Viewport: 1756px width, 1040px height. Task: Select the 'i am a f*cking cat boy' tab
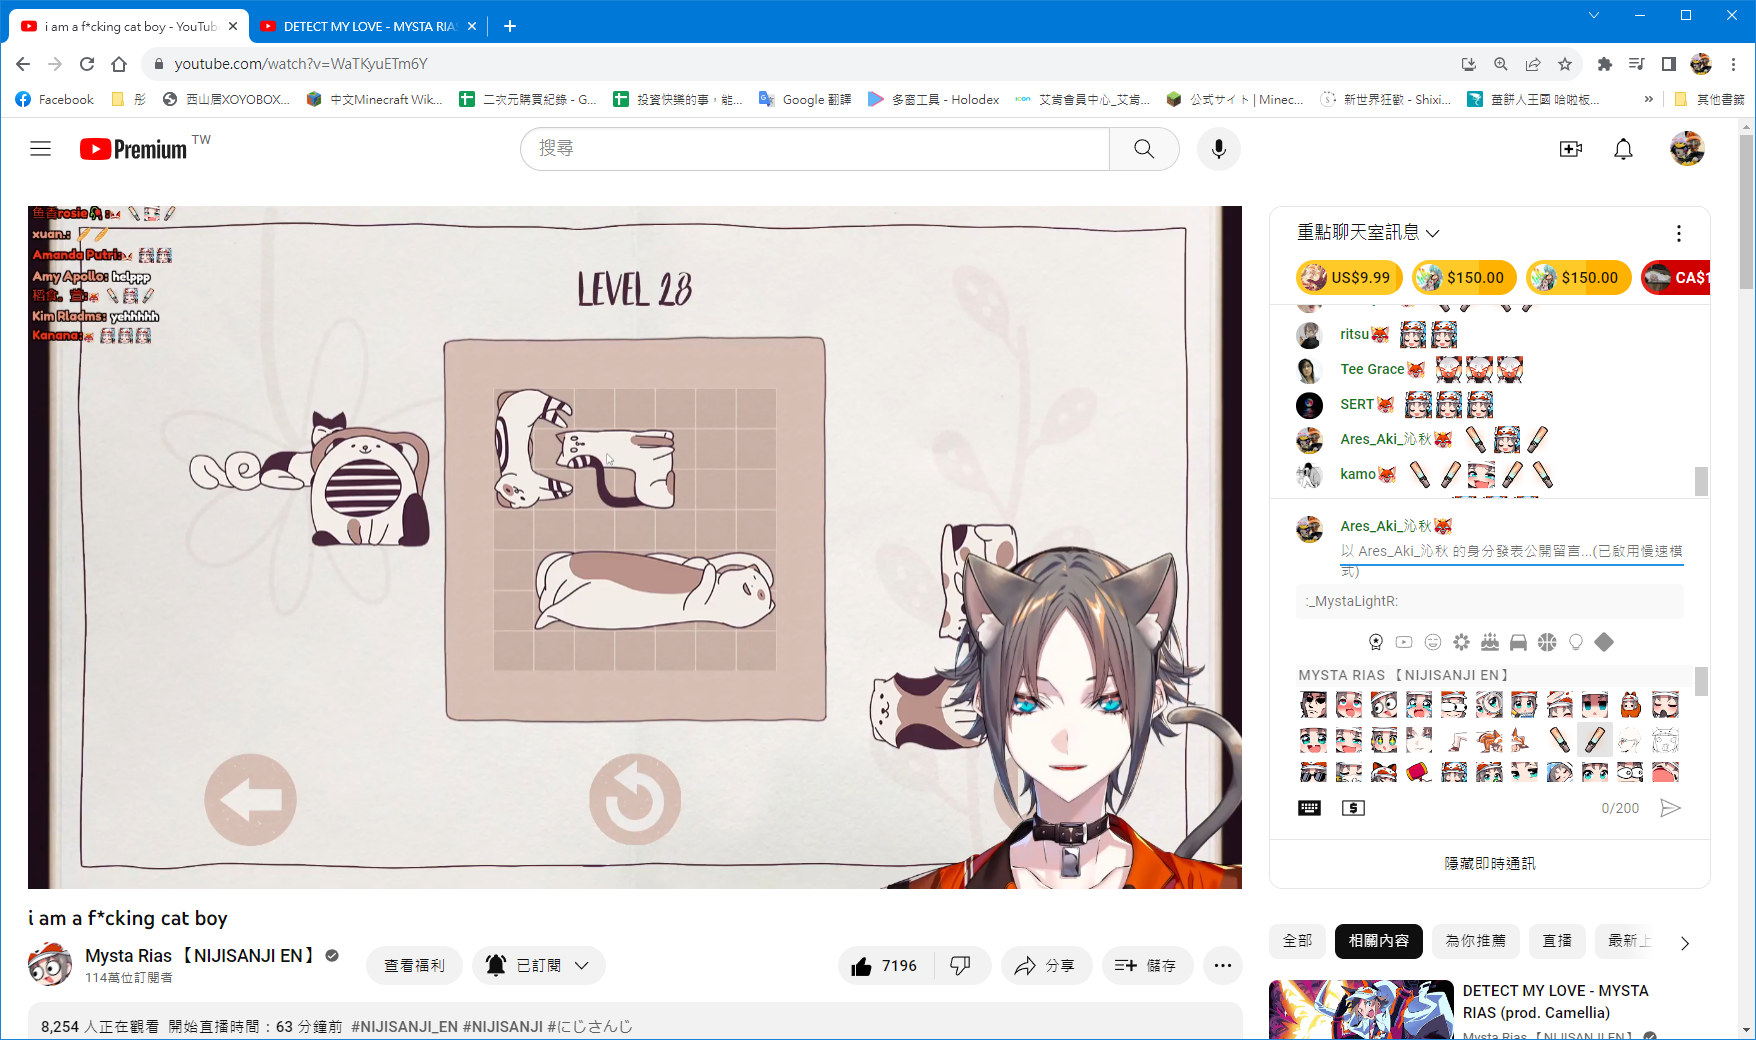[x=128, y=27]
